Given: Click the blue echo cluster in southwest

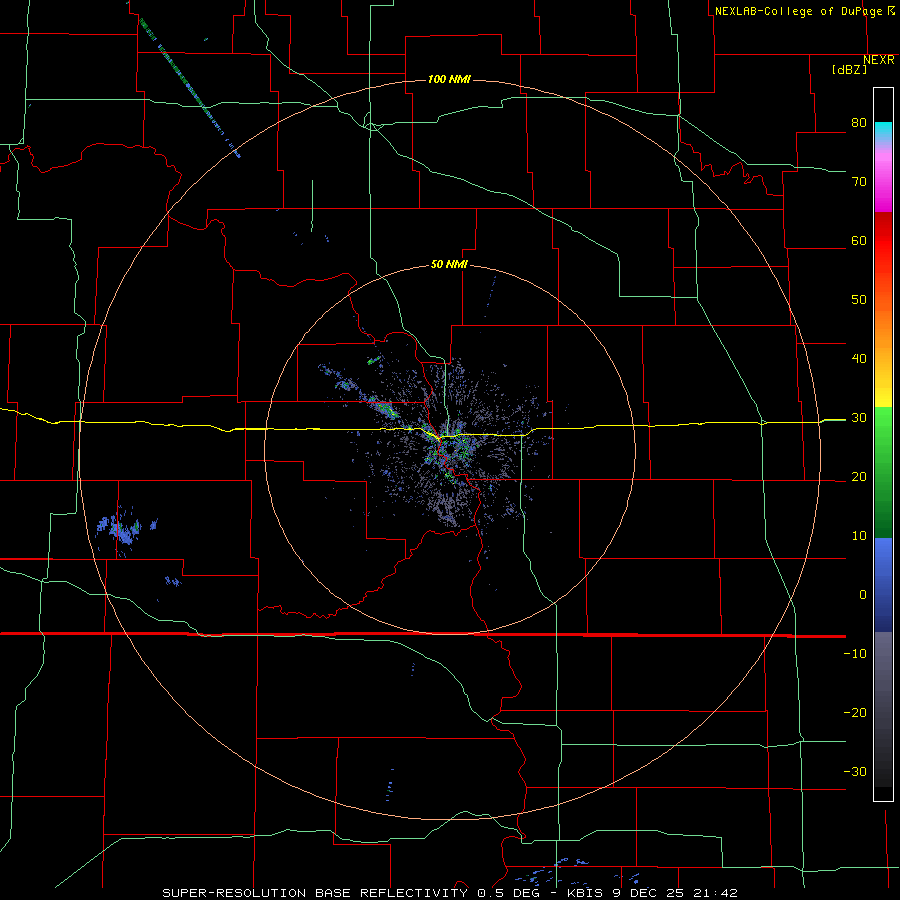Looking at the screenshot, I should click(x=125, y=530).
